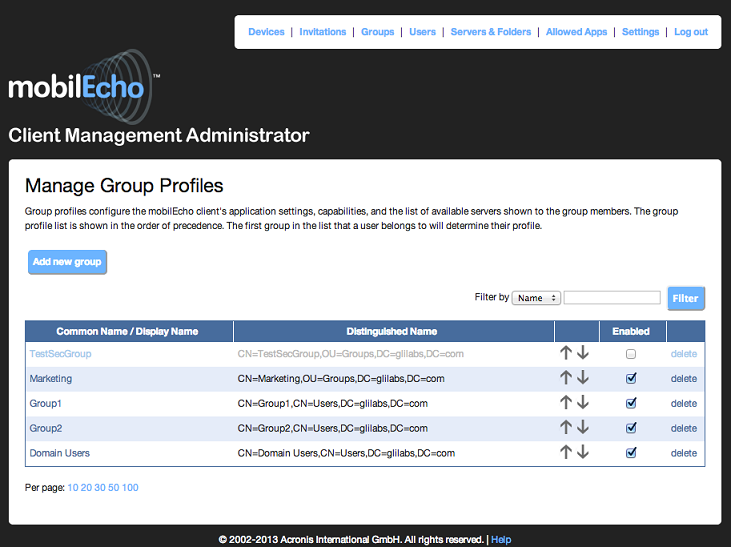Click the Common Name / Display Name header

[130, 331]
